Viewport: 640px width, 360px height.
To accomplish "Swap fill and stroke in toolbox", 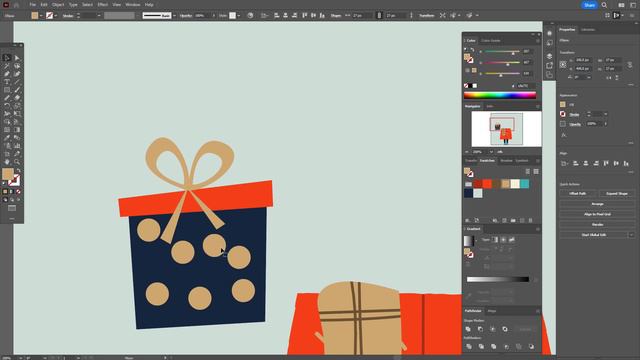I will [19, 170].
